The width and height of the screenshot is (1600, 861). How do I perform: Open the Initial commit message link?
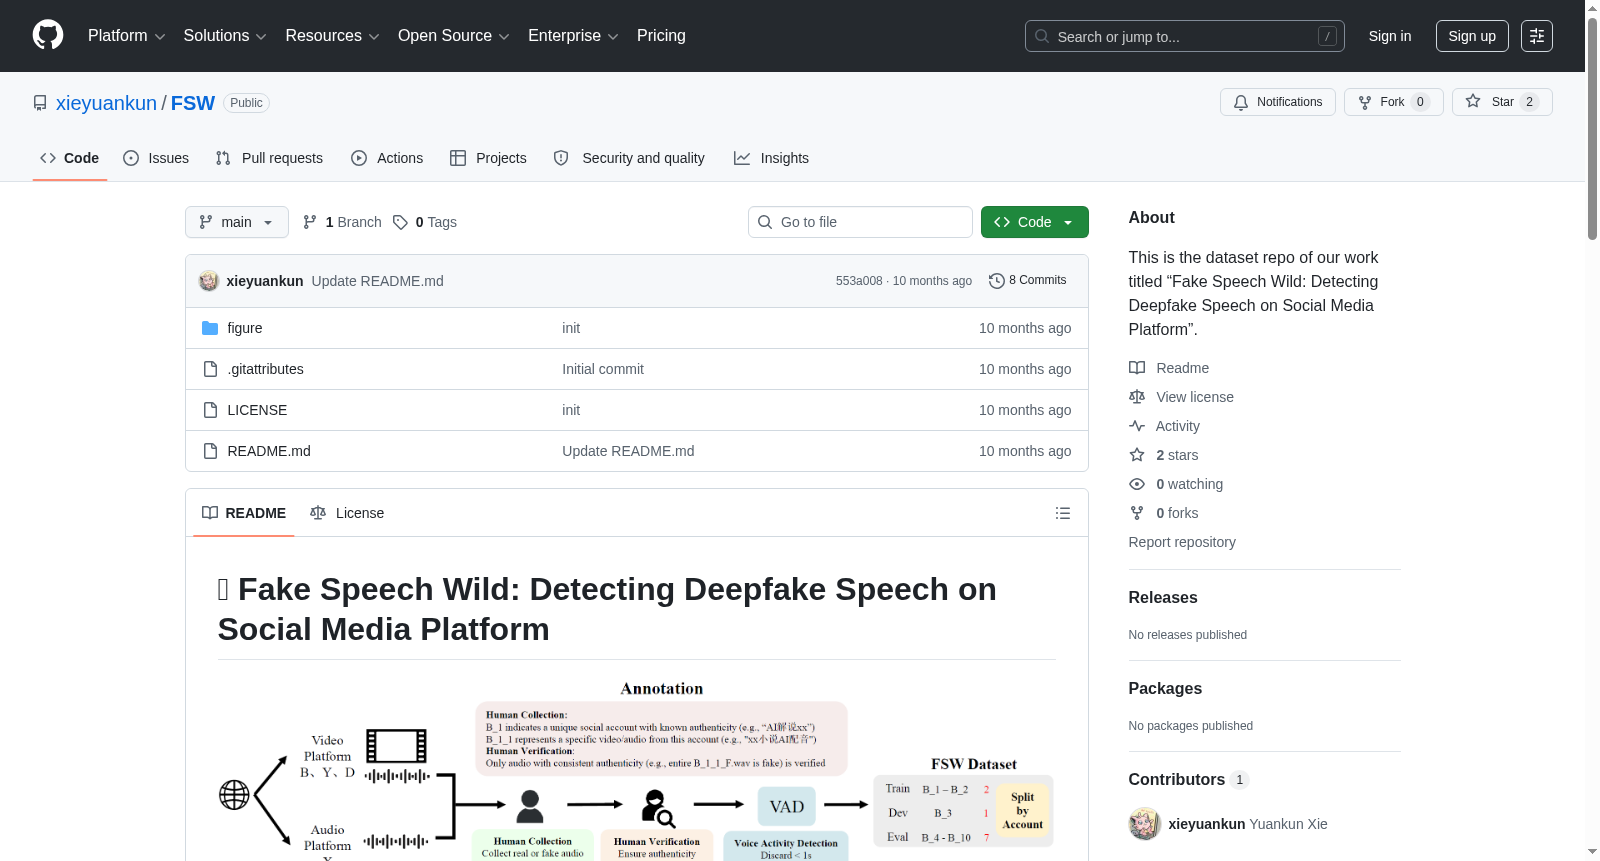(603, 369)
